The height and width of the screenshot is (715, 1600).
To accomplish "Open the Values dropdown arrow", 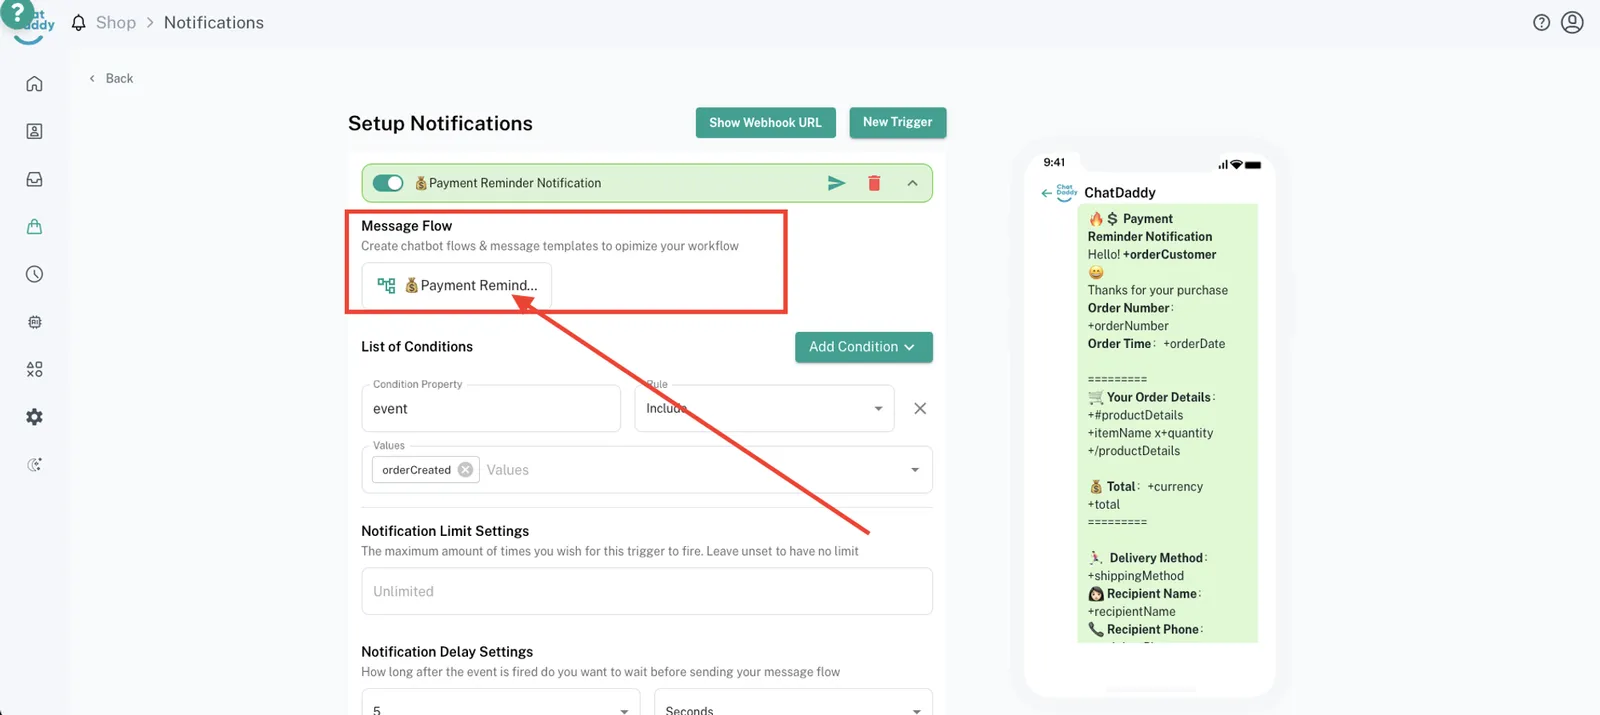I will (914, 470).
